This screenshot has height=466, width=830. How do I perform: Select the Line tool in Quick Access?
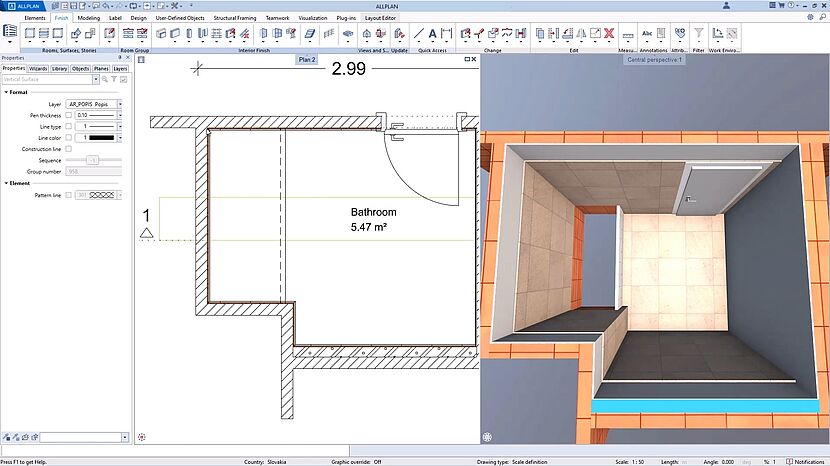pos(419,34)
